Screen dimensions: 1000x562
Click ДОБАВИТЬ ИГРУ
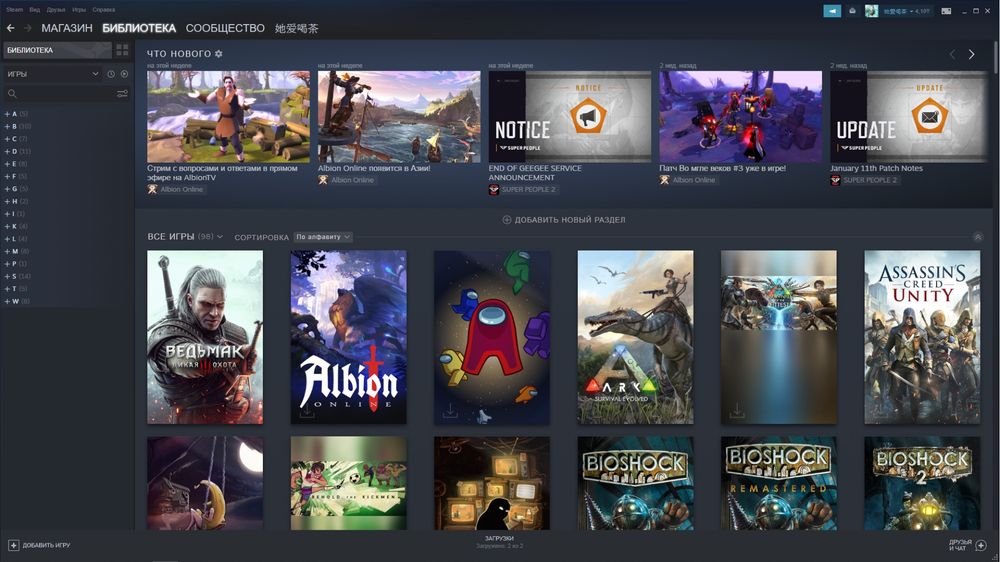click(x=40, y=545)
